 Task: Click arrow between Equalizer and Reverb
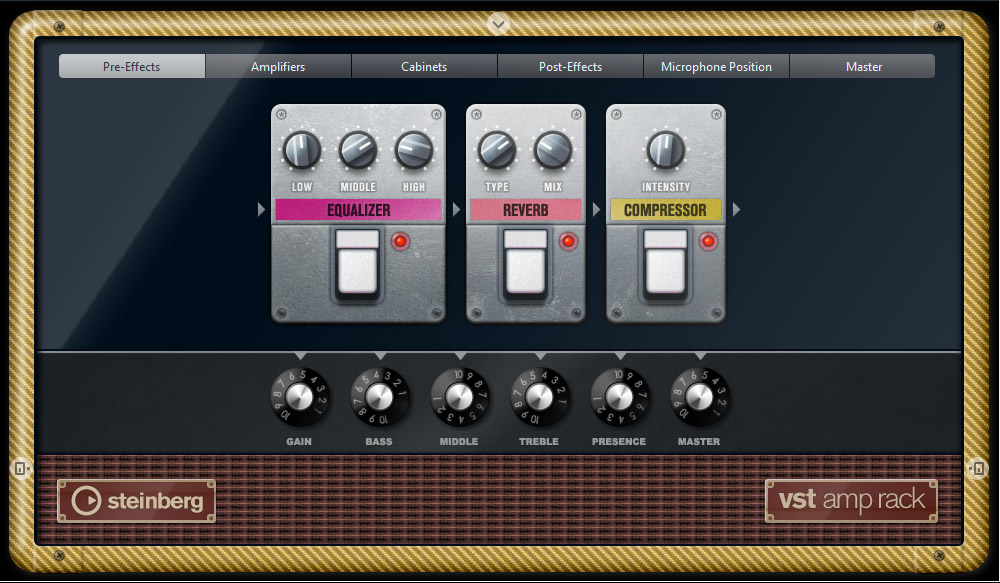[456, 209]
